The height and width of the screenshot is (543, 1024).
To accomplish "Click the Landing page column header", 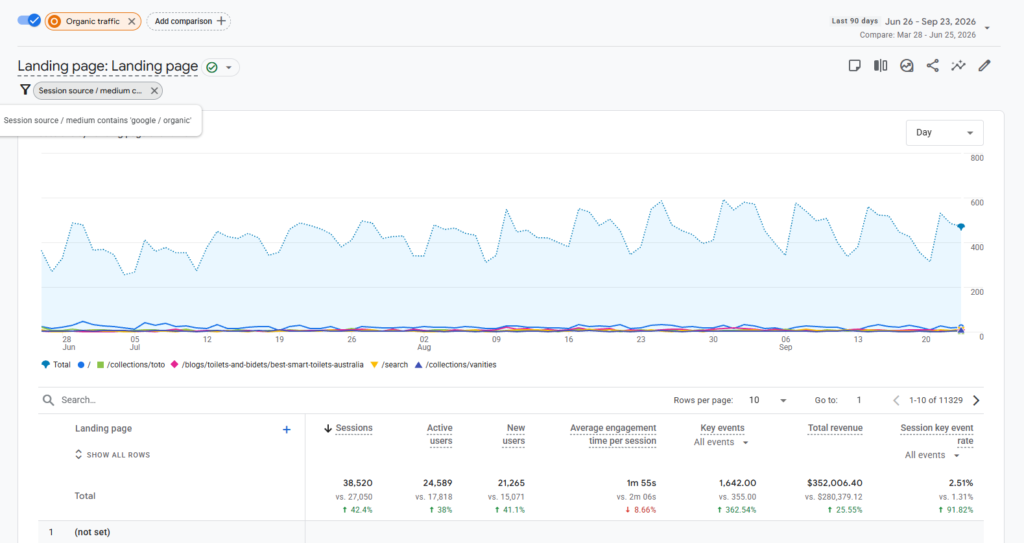I will [103, 429].
